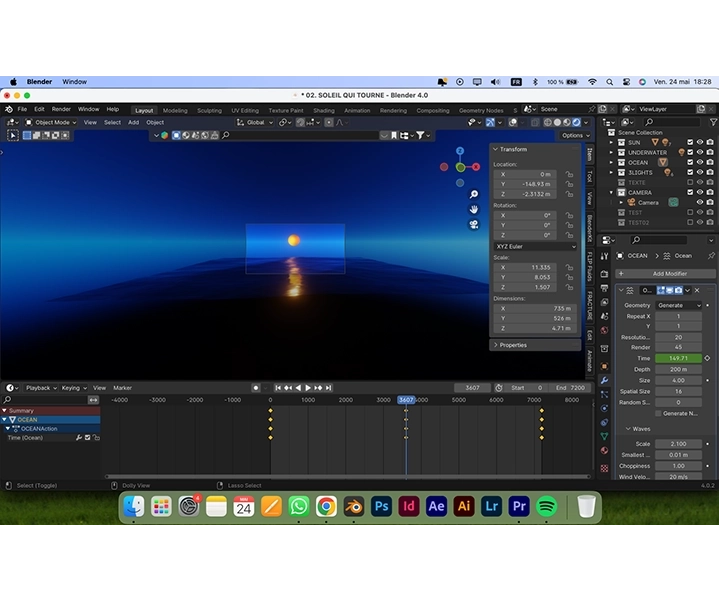Enable Generate Normals checkbox

(x=658, y=414)
